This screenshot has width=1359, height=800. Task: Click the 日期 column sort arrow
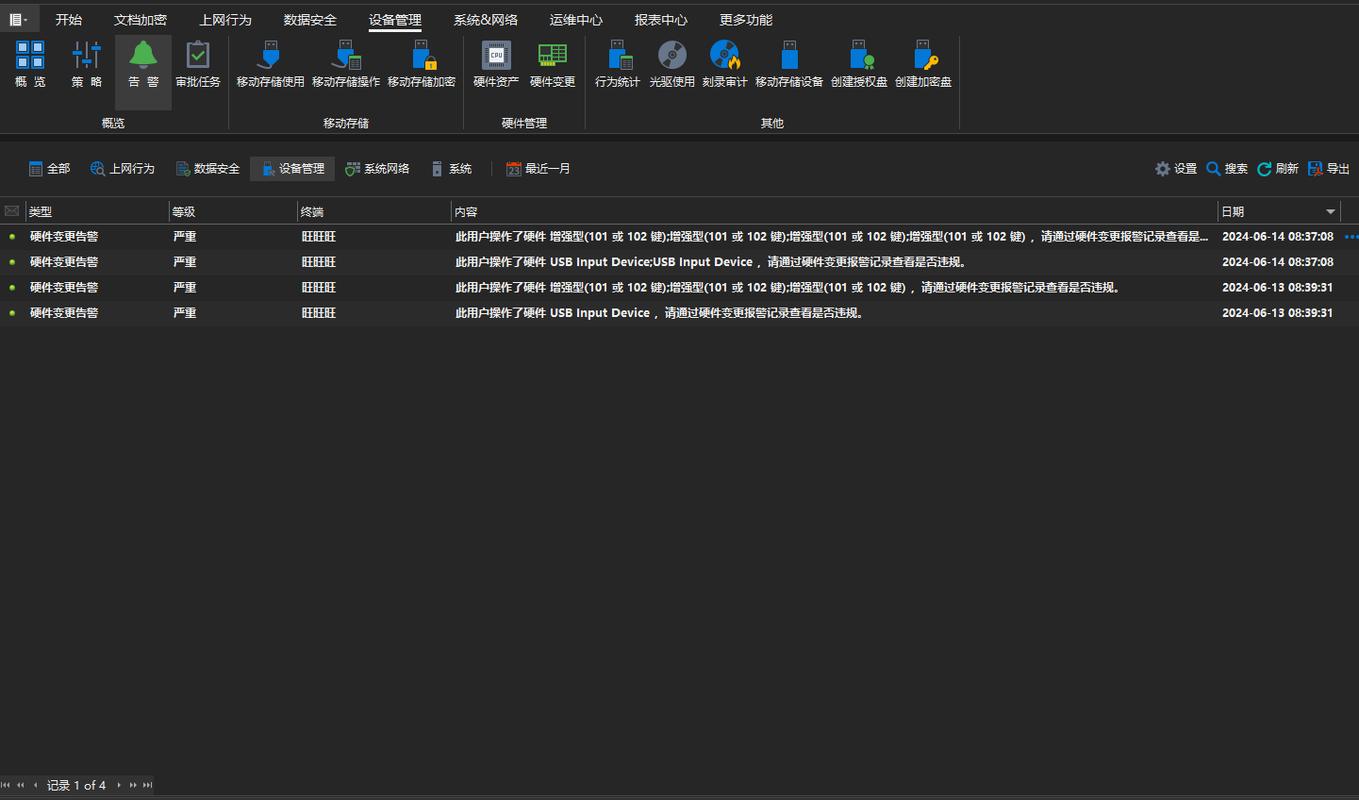tap(1331, 212)
